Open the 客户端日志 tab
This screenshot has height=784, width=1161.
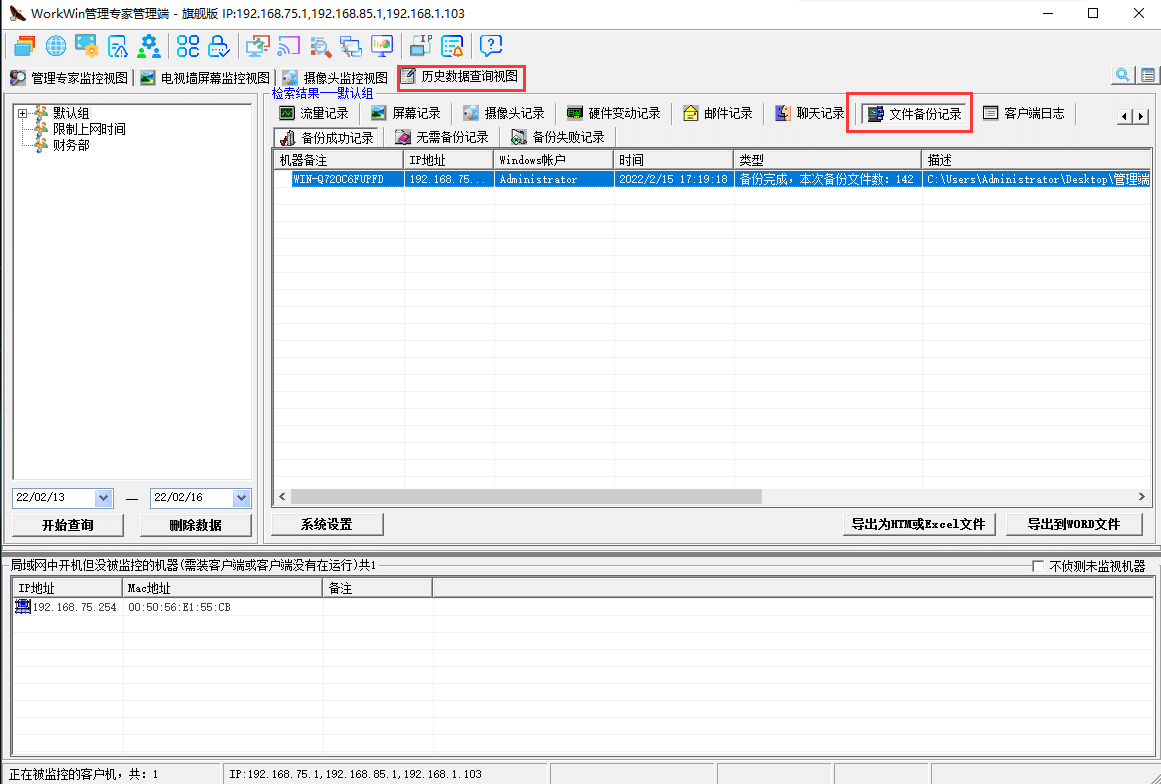(1024, 113)
